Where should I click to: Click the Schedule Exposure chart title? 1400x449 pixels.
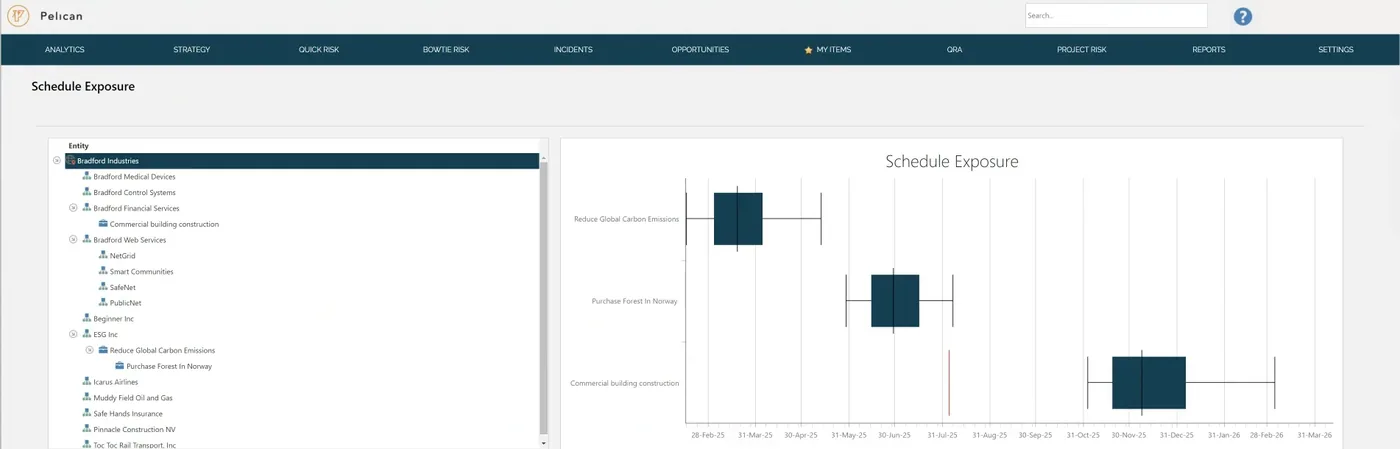pos(952,161)
